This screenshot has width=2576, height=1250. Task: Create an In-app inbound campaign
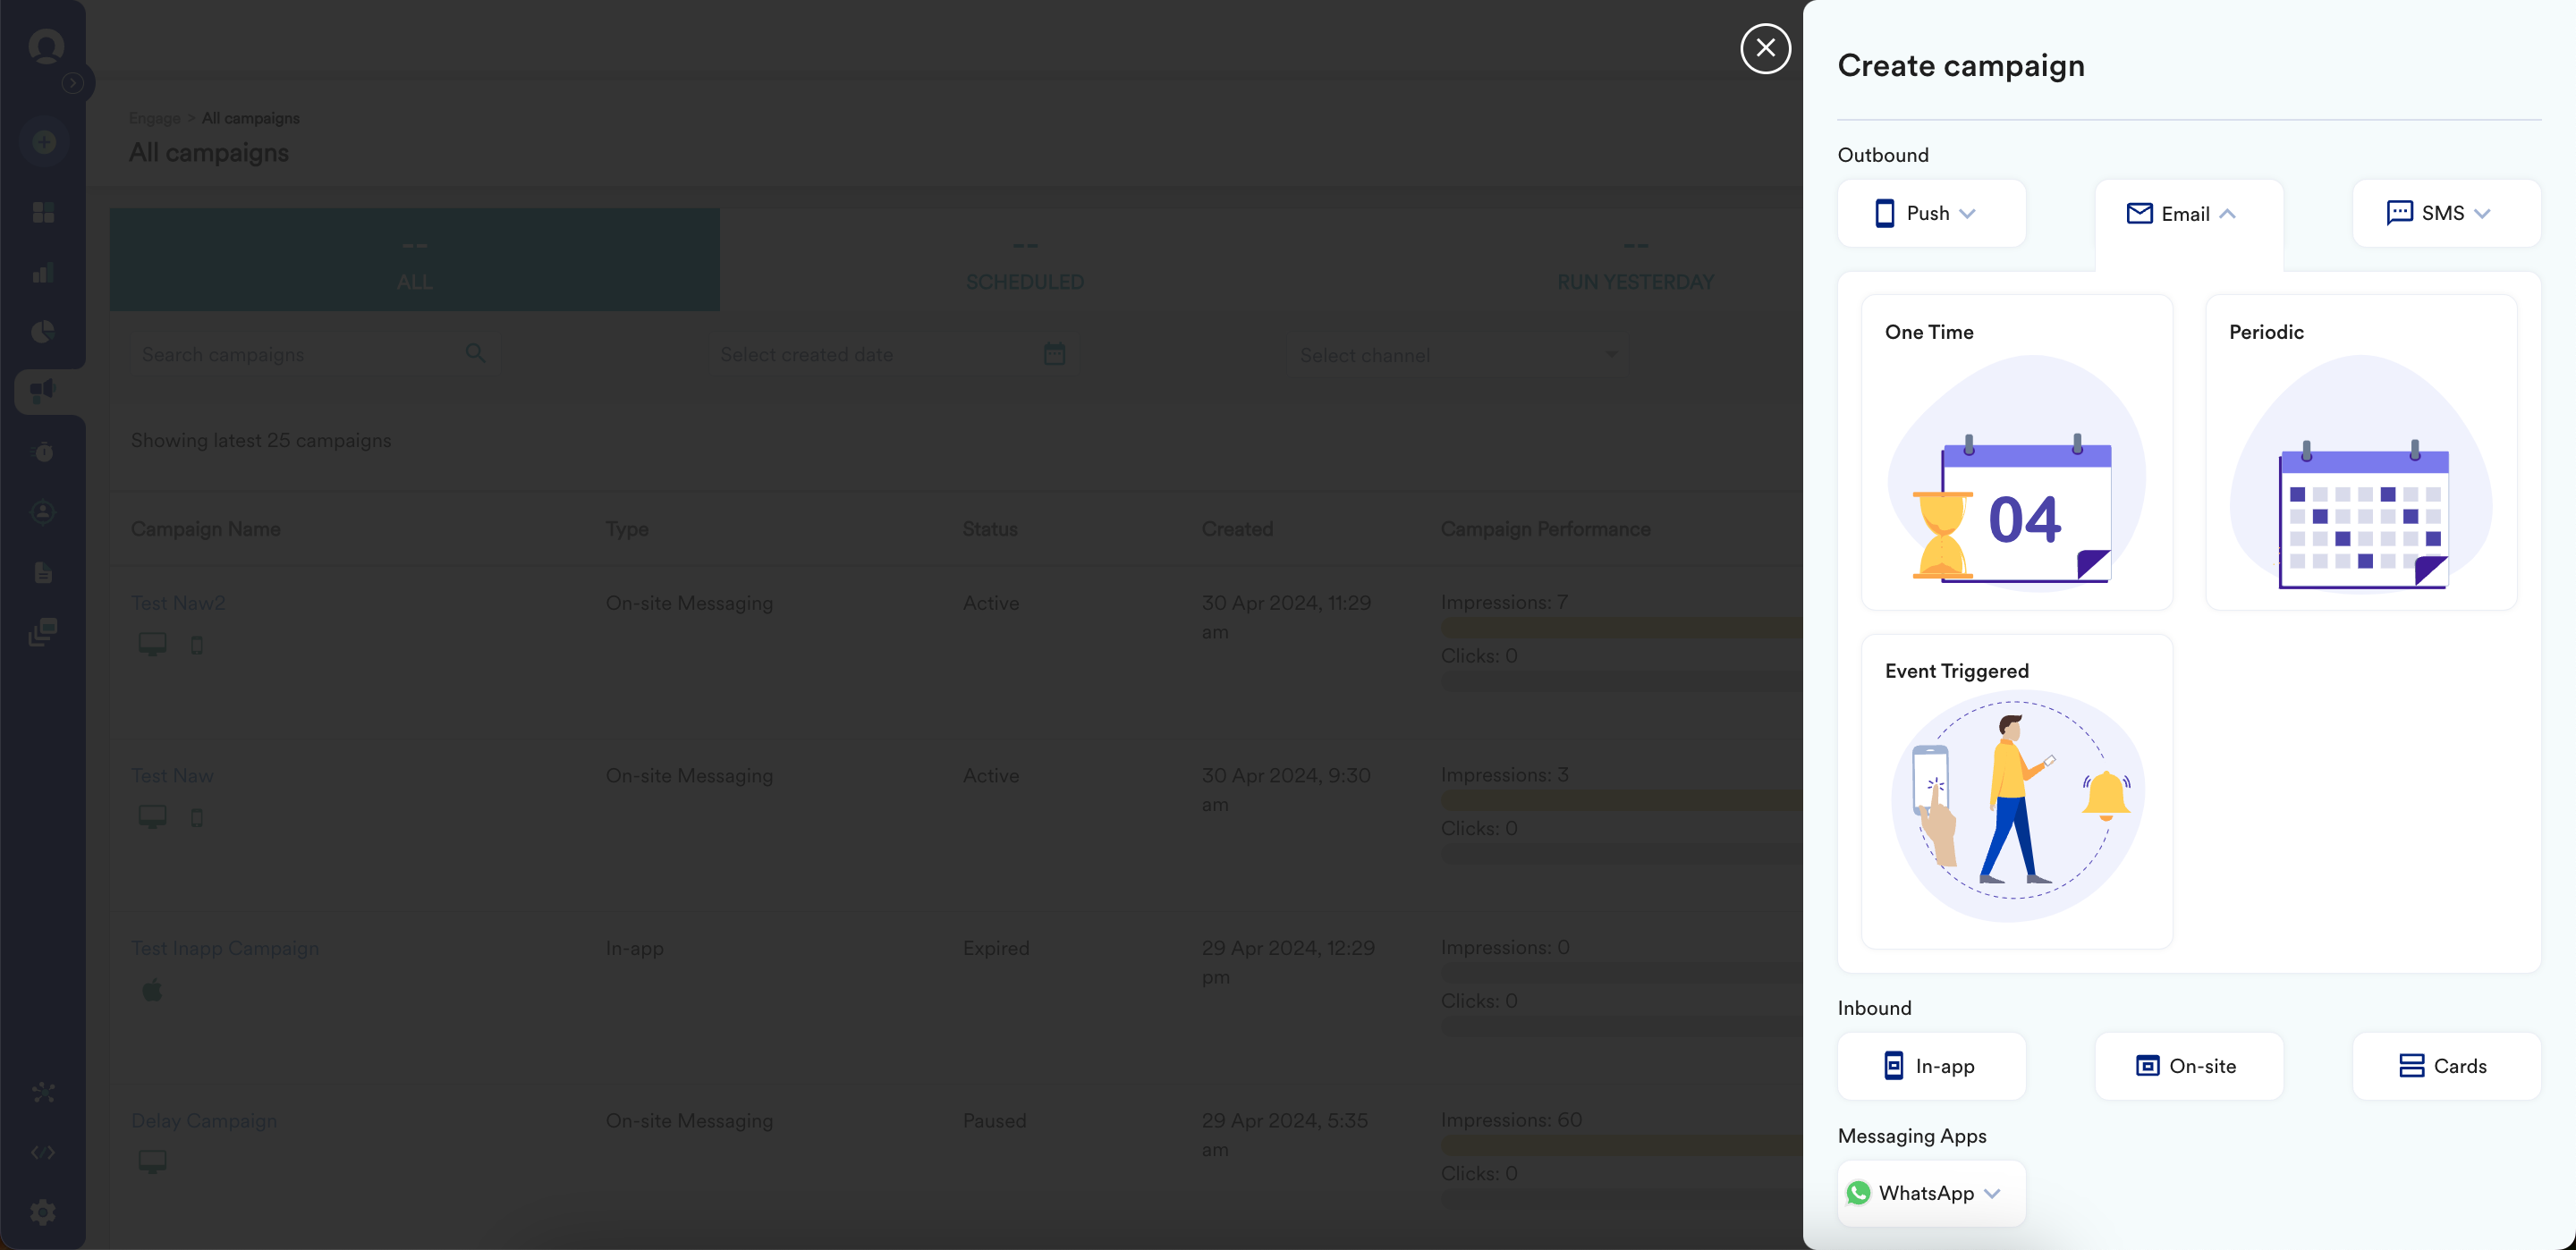pyautogui.click(x=1931, y=1066)
